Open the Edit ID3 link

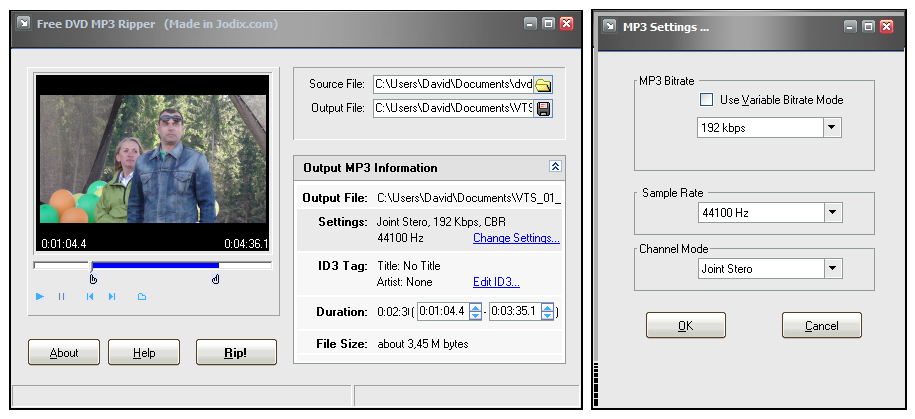click(x=496, y=282)
